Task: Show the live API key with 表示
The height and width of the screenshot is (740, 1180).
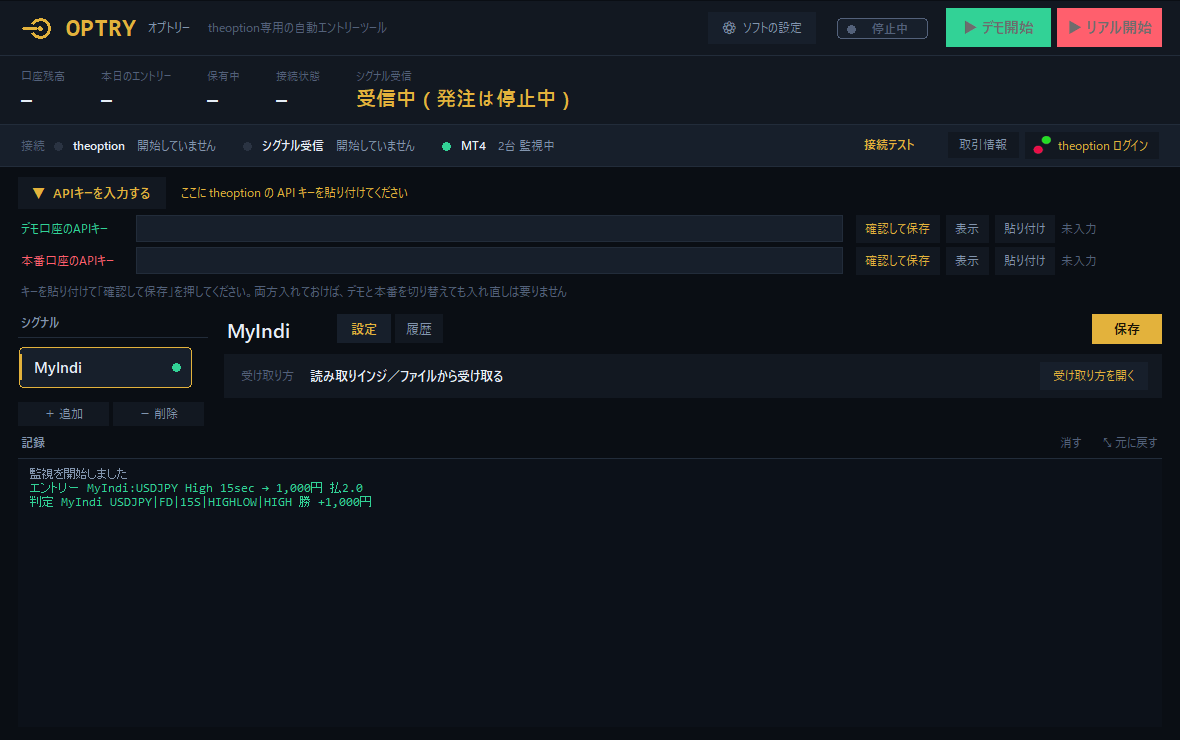Action: (x=967, y=260)
